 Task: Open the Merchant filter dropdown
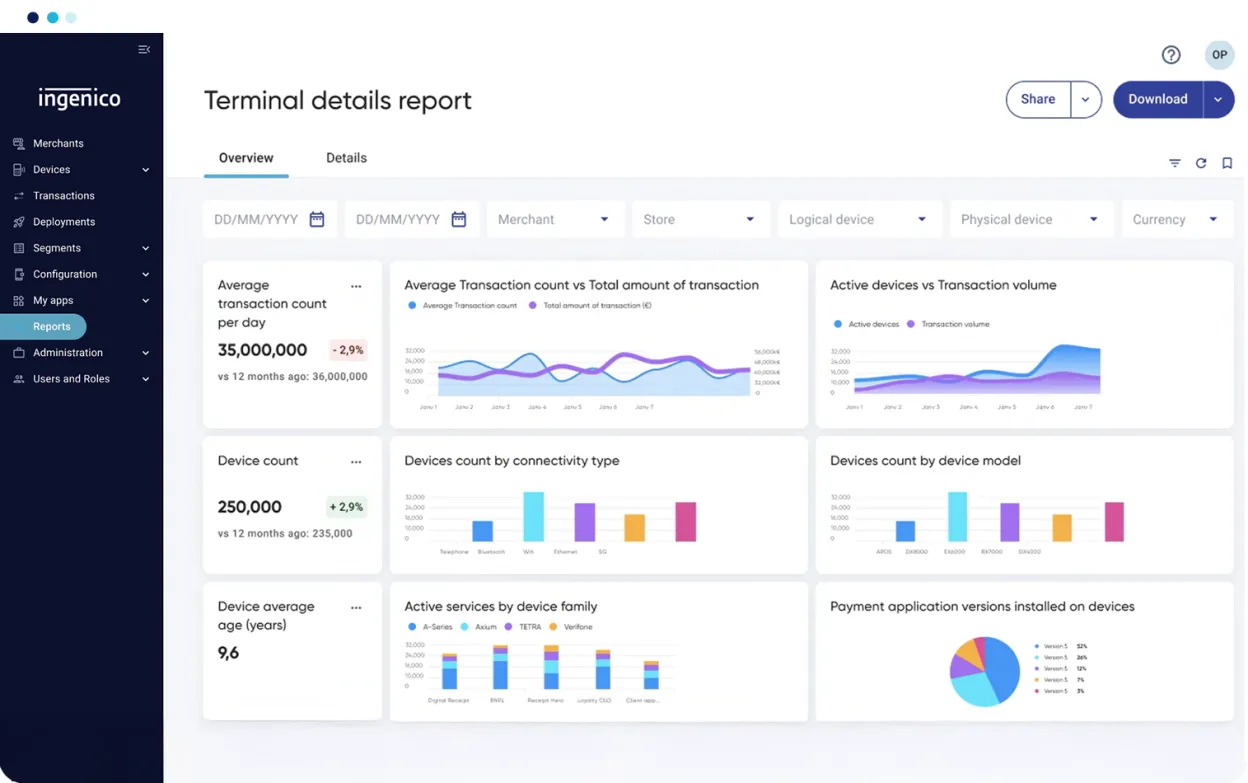pos(555,219)
